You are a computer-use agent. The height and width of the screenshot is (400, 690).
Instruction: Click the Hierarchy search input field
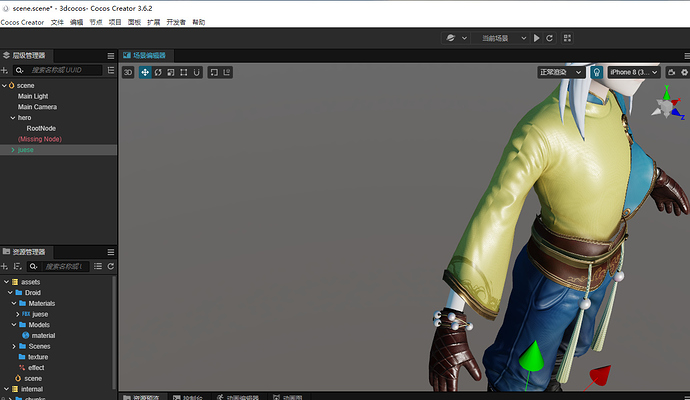pos(64,70)
